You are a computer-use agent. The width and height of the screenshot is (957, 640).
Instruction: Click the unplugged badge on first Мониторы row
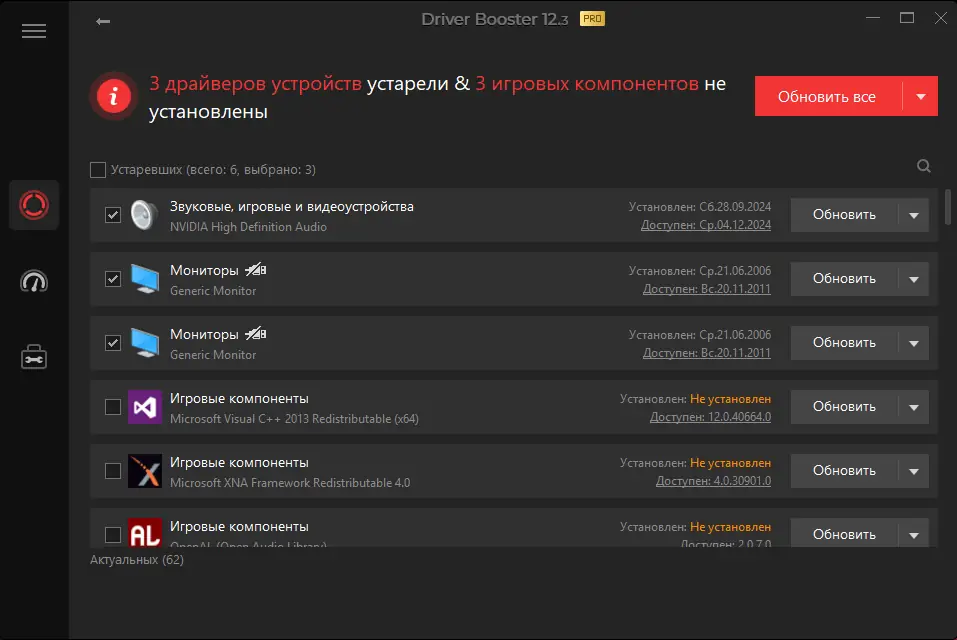tap(256, 269)
